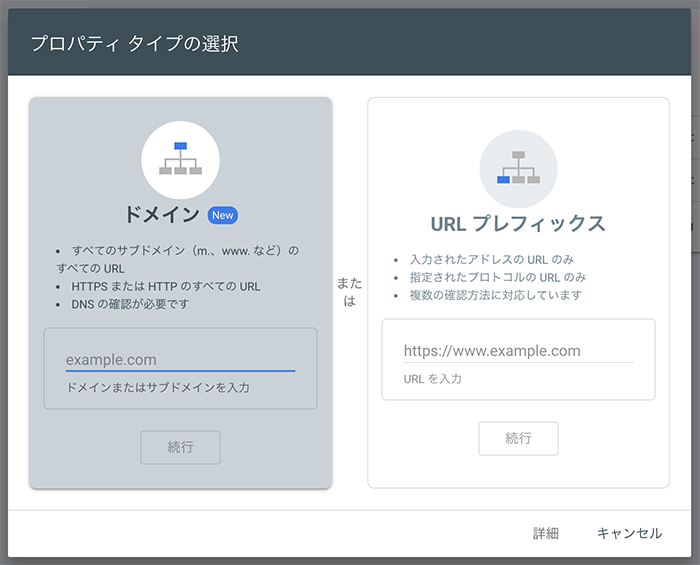The image size is (700, 565).
Task: Click '複数の確認方法に対応しています' bullet text
Action: point(496,295)
